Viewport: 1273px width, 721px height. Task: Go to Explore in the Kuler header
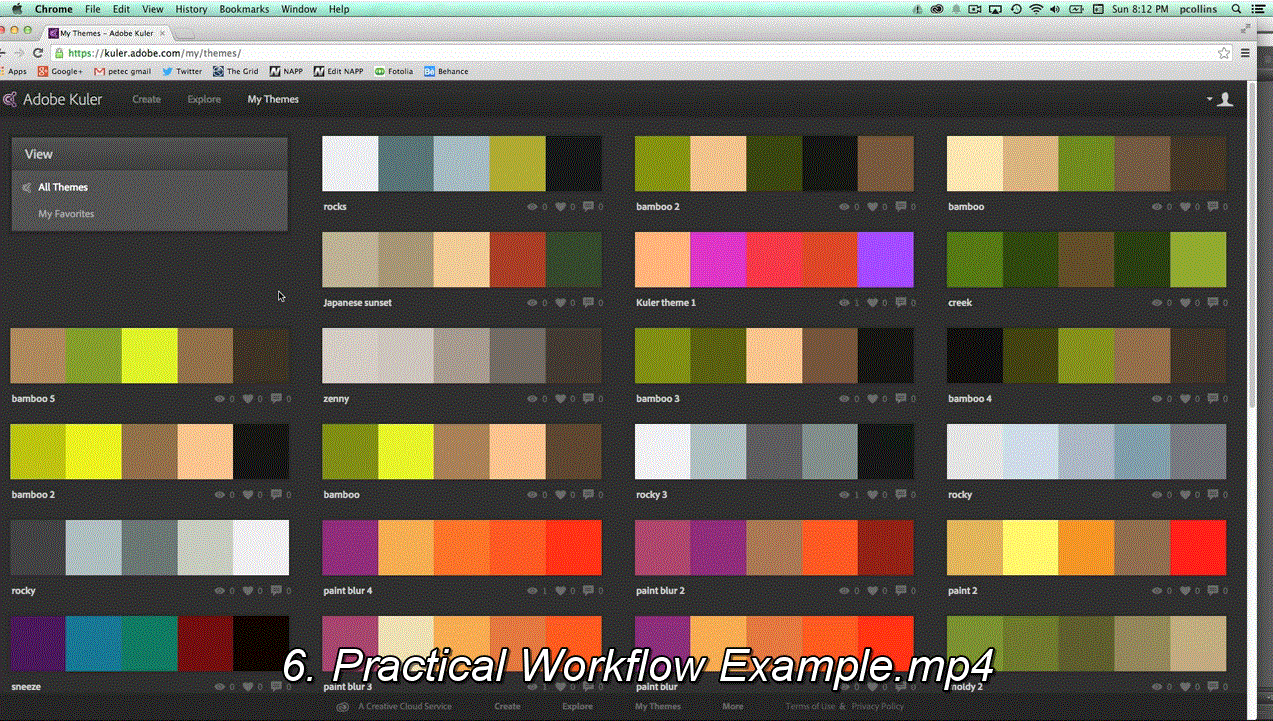(204, 99)
